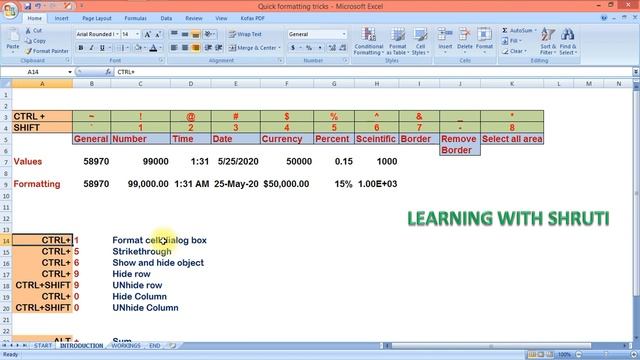The image size is (640, 360).
Task: Increase decimal places
Action: point(332,48)
